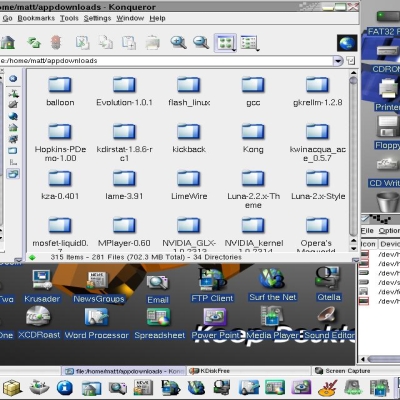Open File menu in KDiskFree window
The image size is (400, 400).
[367, 231]
